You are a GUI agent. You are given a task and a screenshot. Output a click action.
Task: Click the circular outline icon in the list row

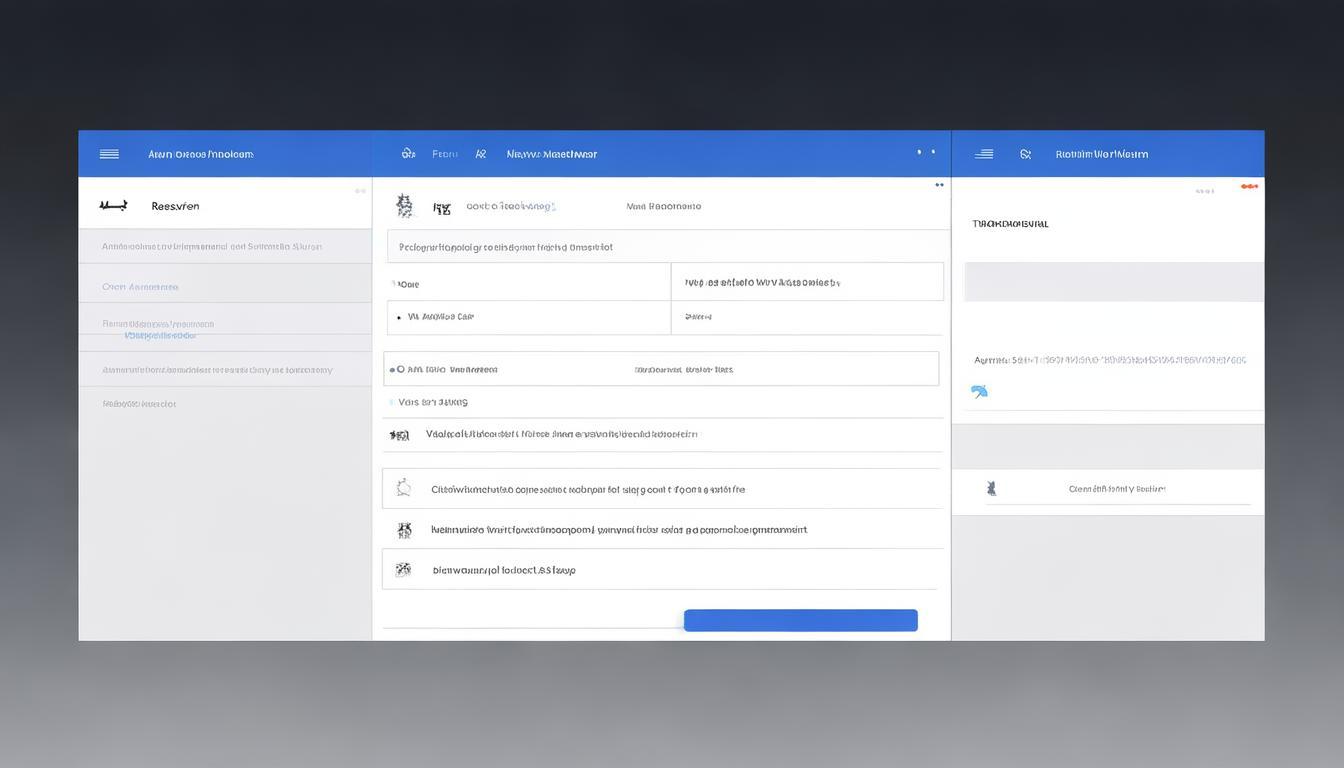(x=403, y=488)
